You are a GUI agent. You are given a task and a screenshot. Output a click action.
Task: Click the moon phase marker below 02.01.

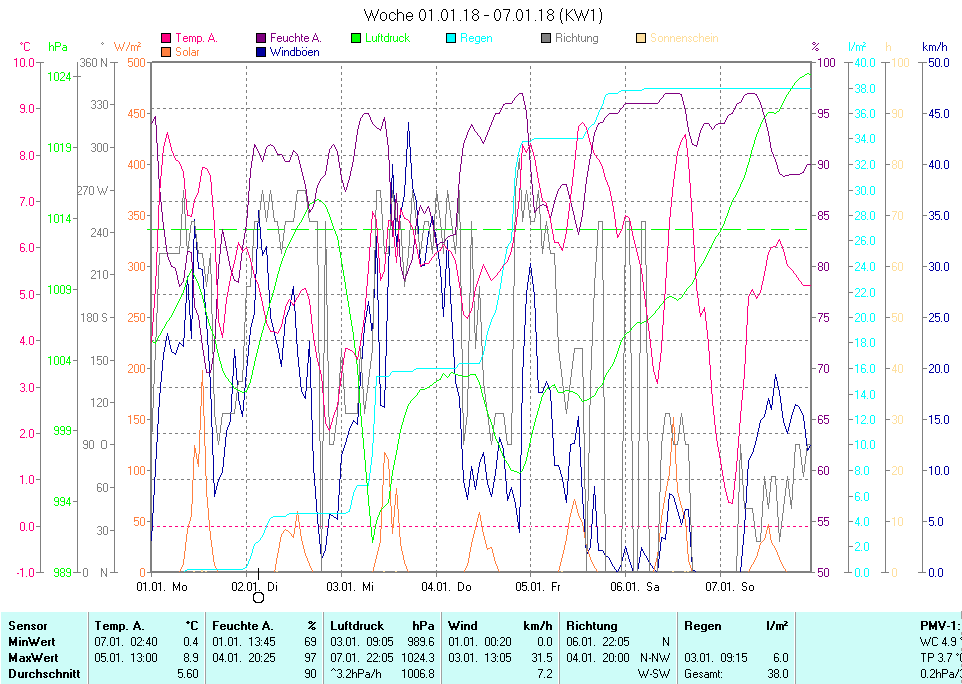click(x=258, y=598)
